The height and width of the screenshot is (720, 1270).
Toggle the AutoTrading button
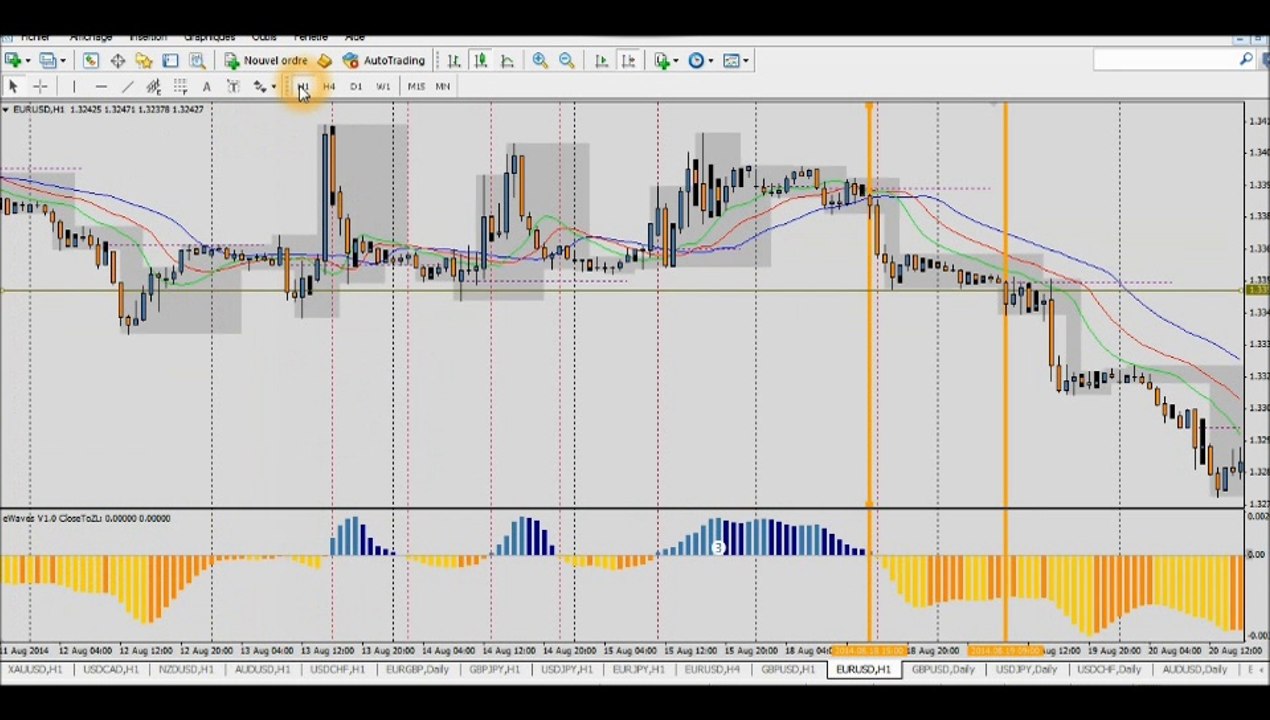384,61
